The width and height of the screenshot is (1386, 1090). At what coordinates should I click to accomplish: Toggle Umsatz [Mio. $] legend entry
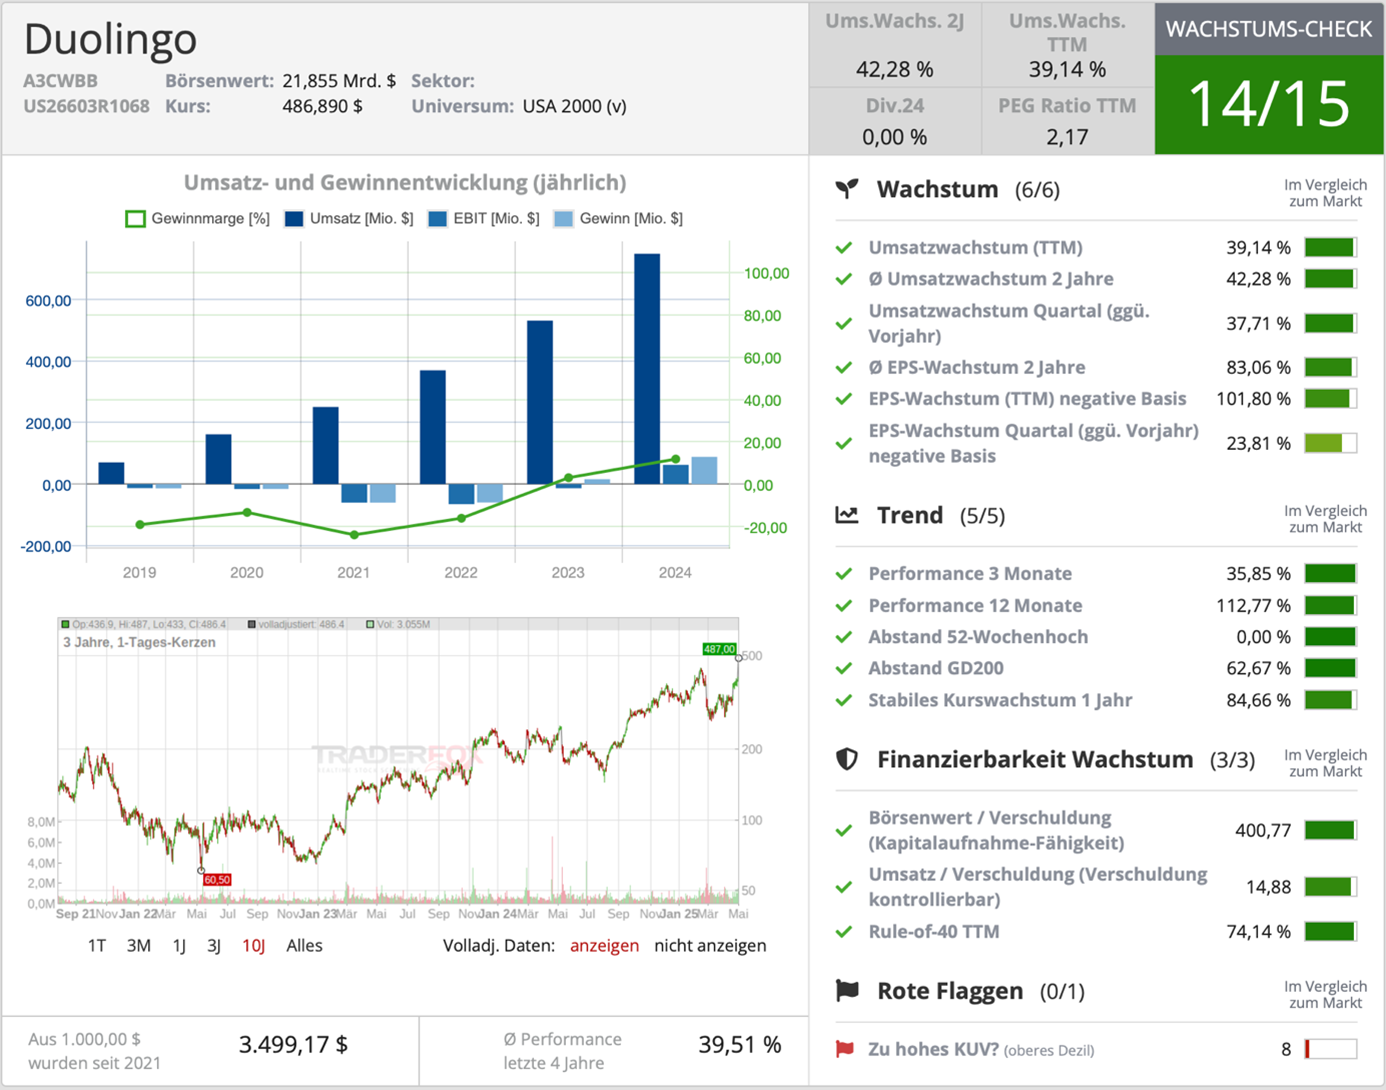[348, 218]
